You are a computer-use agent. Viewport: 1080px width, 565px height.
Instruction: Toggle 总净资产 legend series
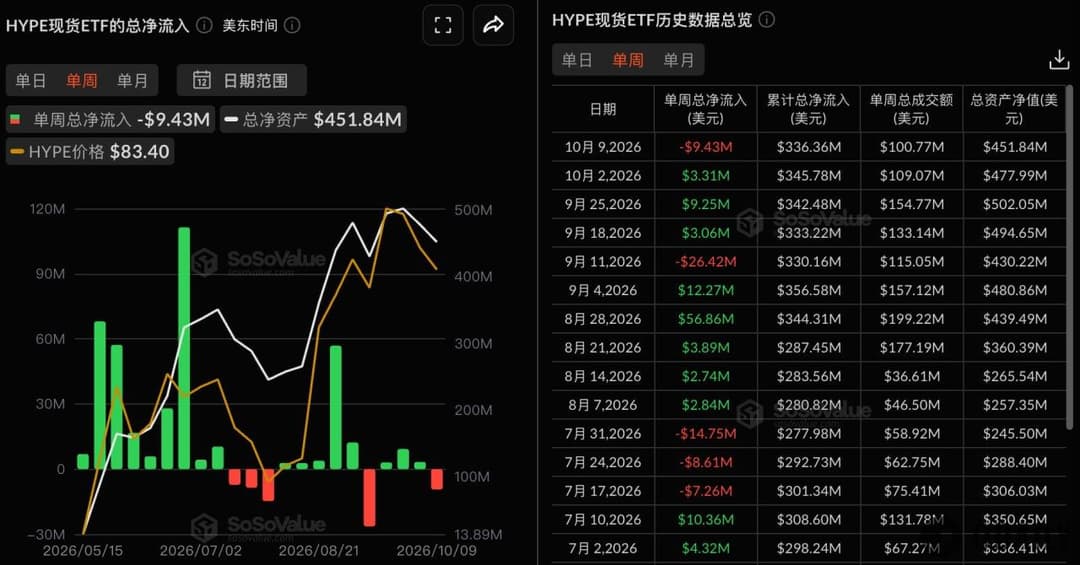(x=313, y=120)
